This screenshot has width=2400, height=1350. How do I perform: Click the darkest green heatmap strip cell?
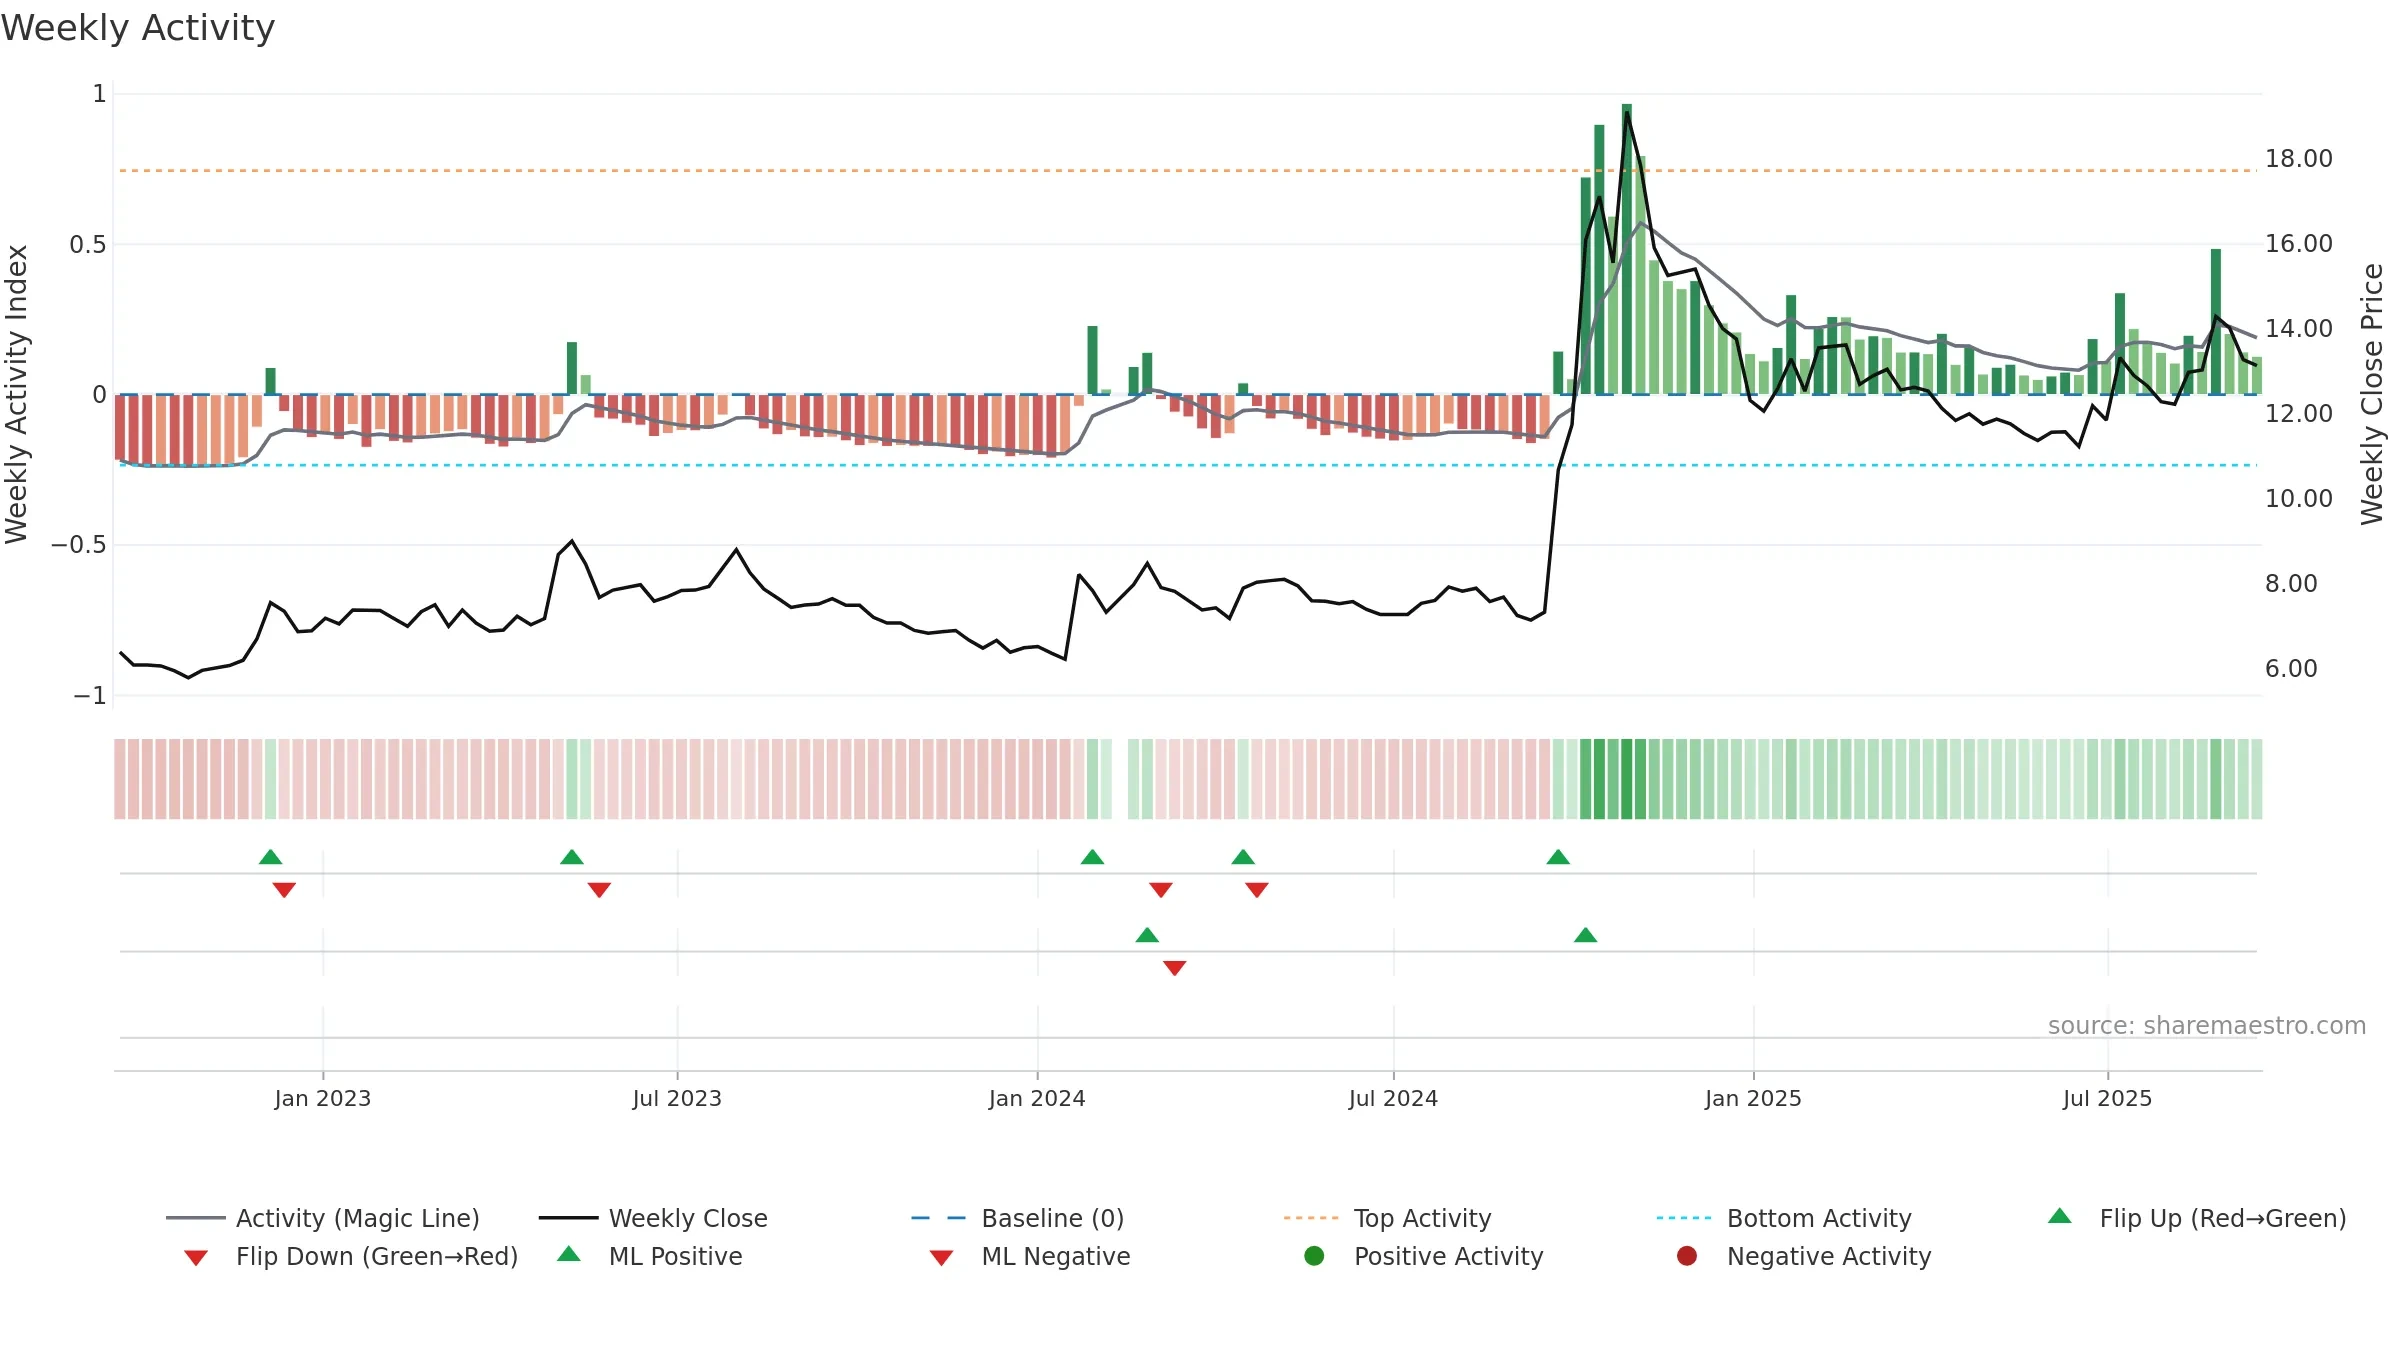1627,779
